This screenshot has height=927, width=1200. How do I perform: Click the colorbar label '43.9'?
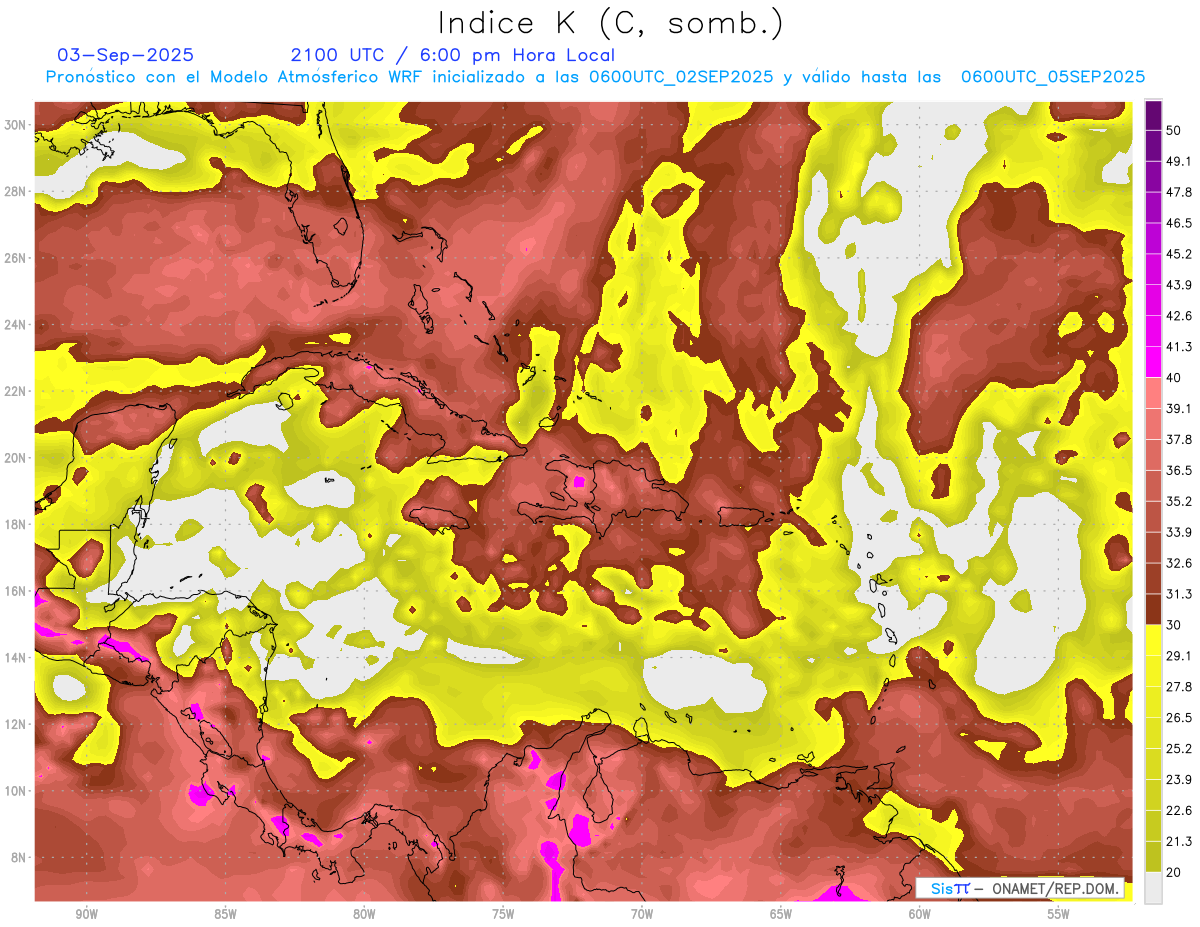click(1178, 285)
